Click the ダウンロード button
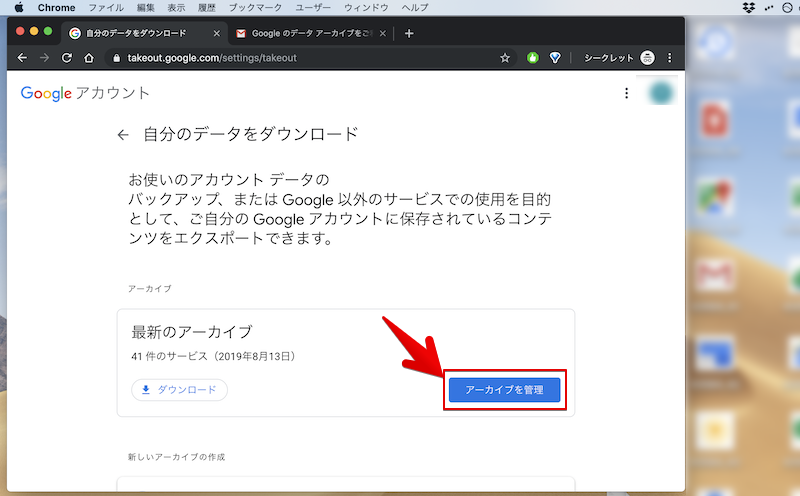 click(179, 389)
